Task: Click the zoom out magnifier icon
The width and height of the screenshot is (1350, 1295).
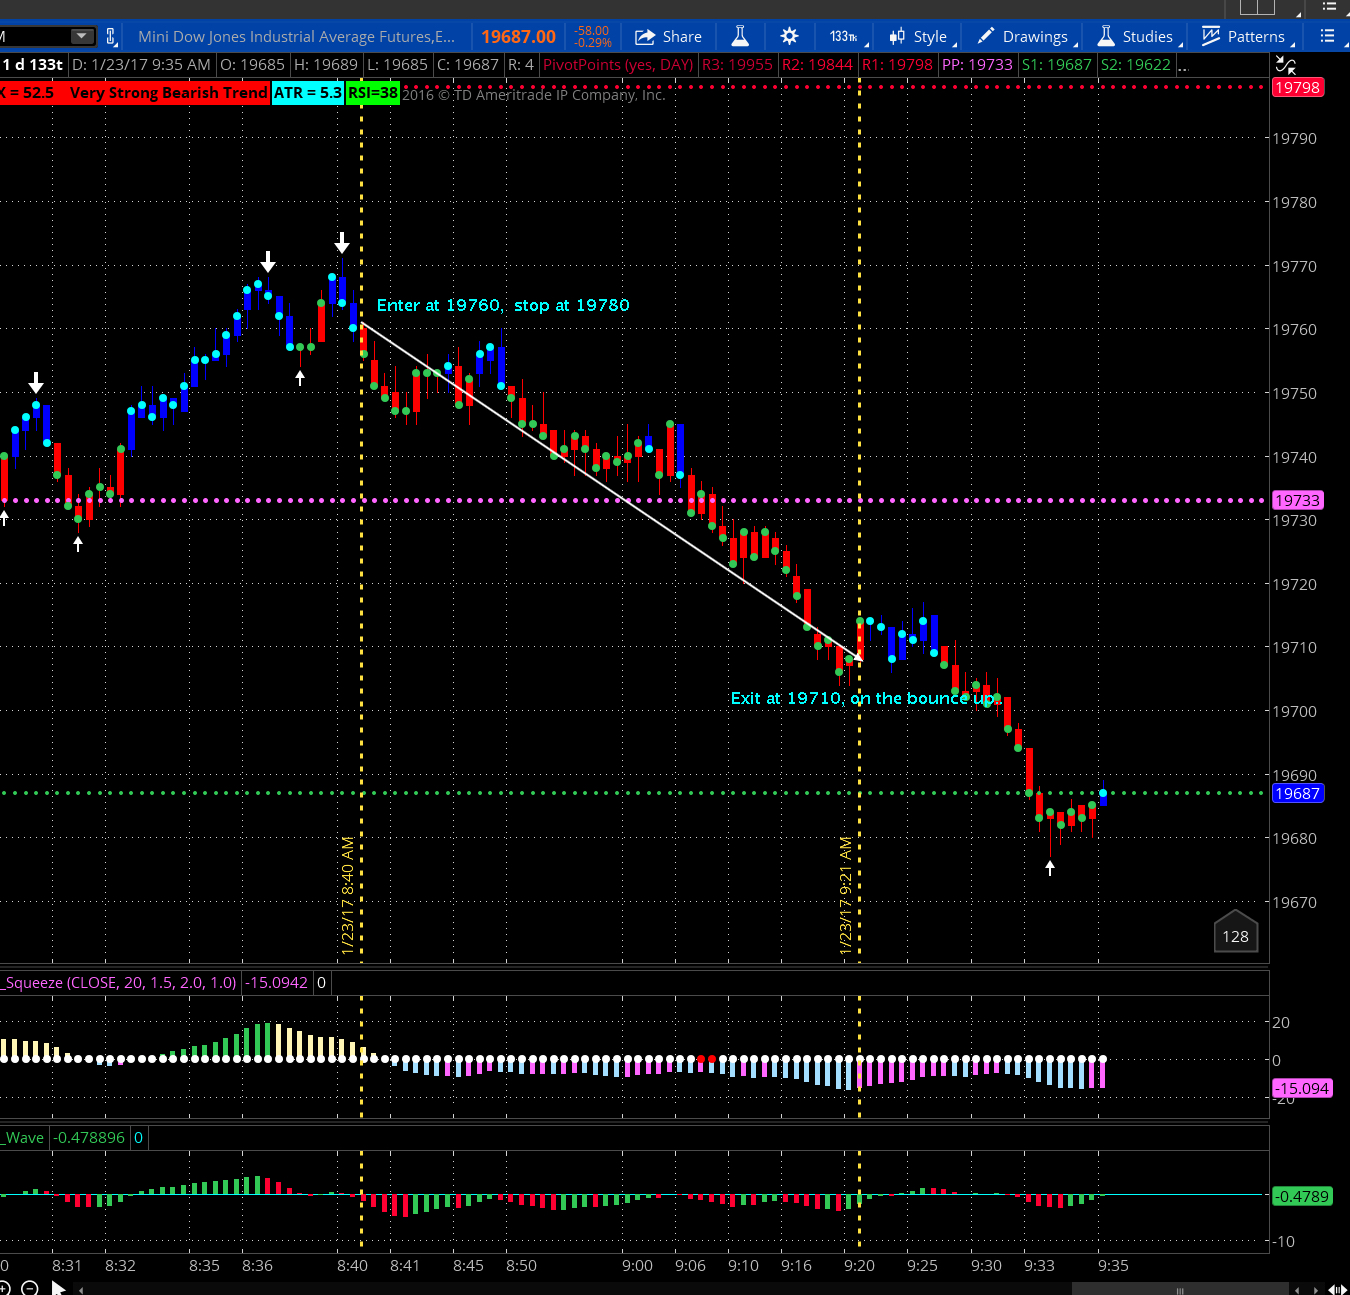Action: coord(29,1288)
